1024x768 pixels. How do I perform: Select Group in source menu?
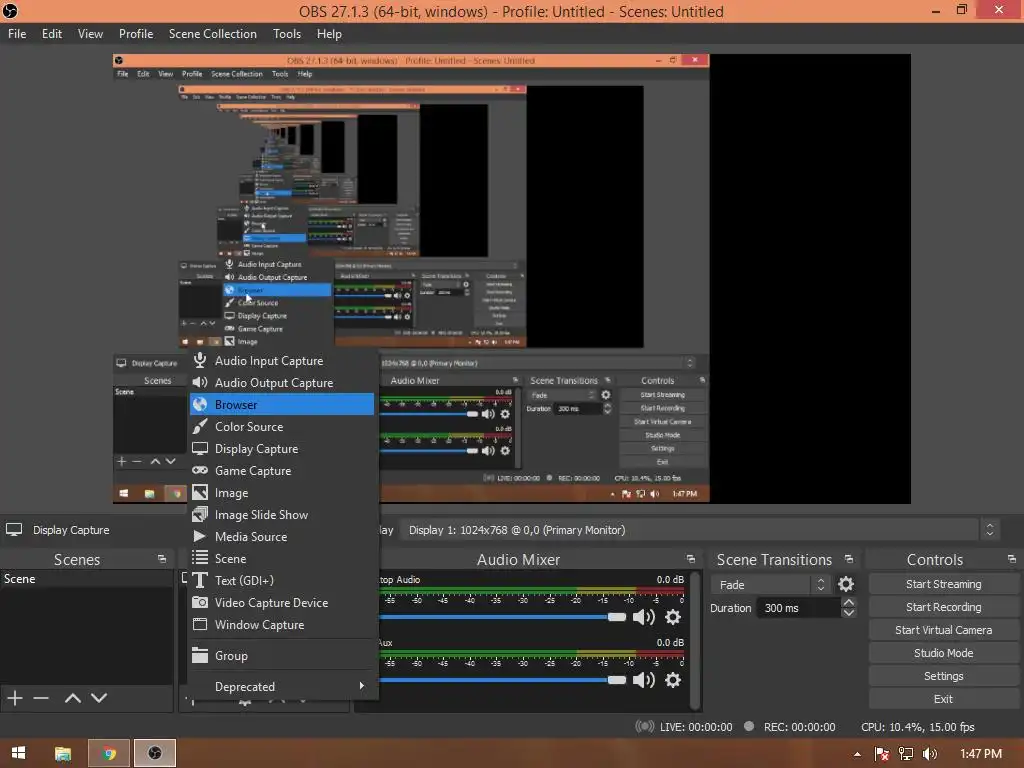pos(282,656)
